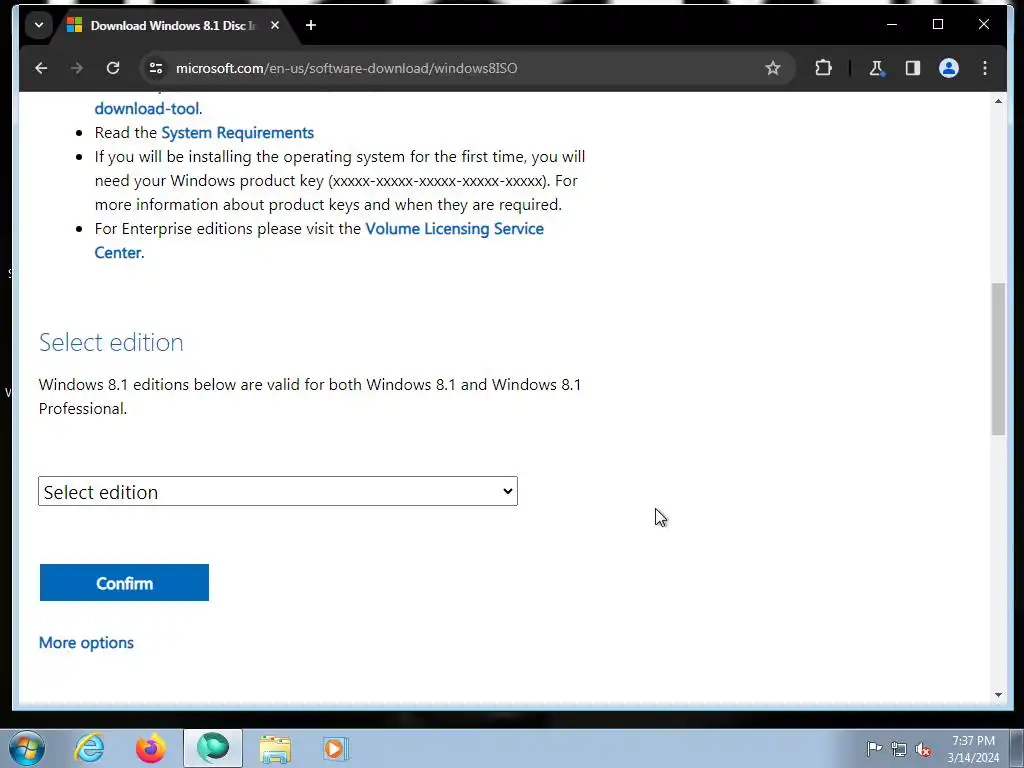Open Chrome Labs flask icon
The image size is (1024, 768).
click(x=876, y=68)
